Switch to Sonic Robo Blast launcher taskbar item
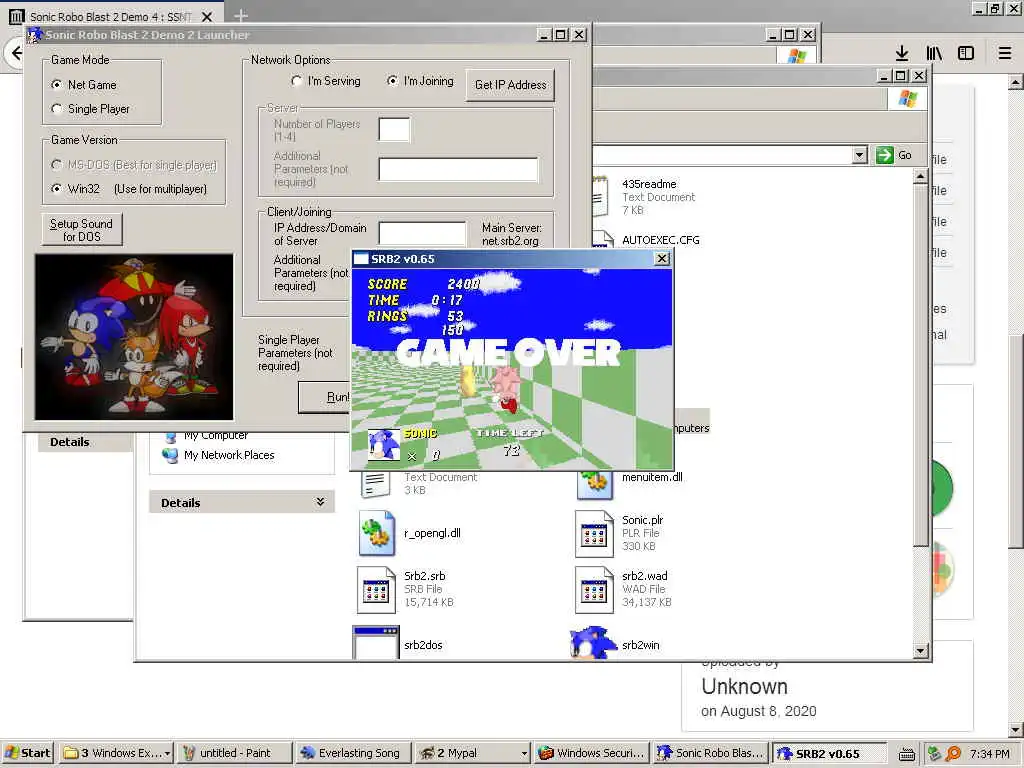Image resolution: width=1024 pixels, height=768 pixels. (x=711, y=753)
